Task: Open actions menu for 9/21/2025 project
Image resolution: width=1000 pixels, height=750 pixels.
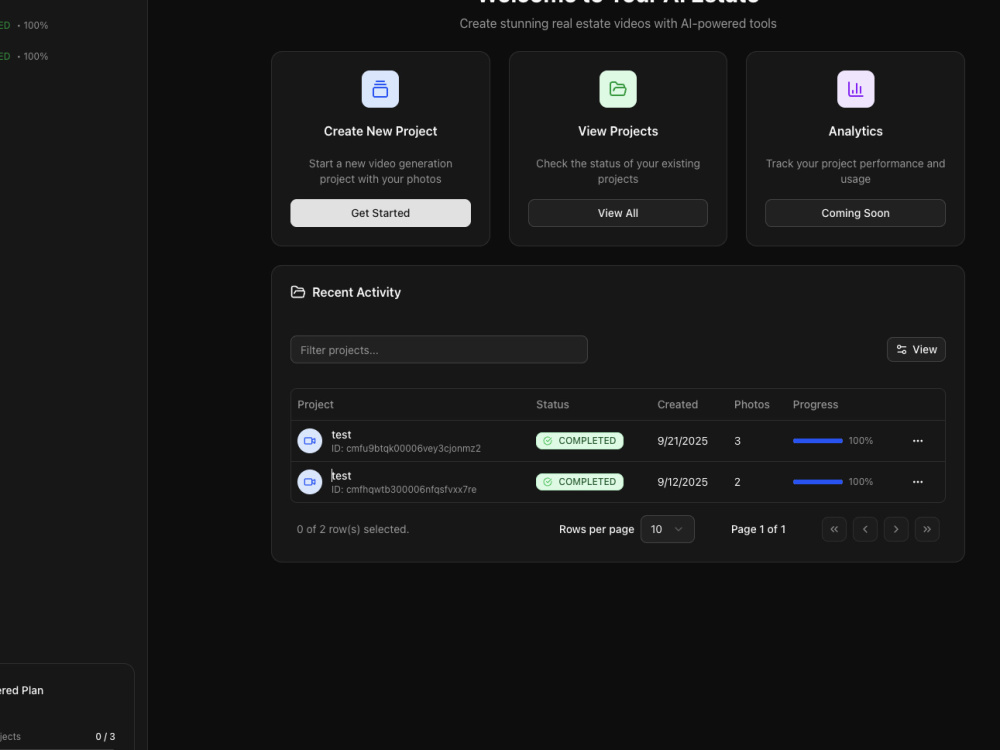Action: 917,441
